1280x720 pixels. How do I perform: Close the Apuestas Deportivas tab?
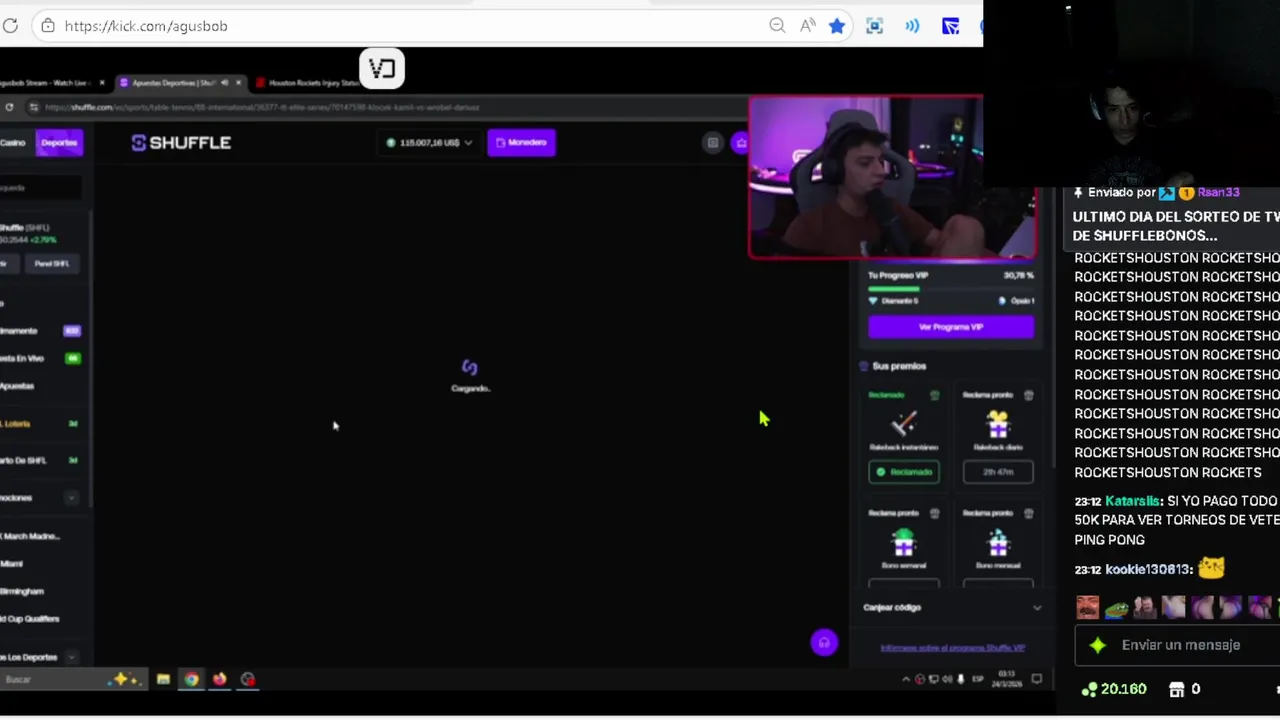tap(238, 83)
